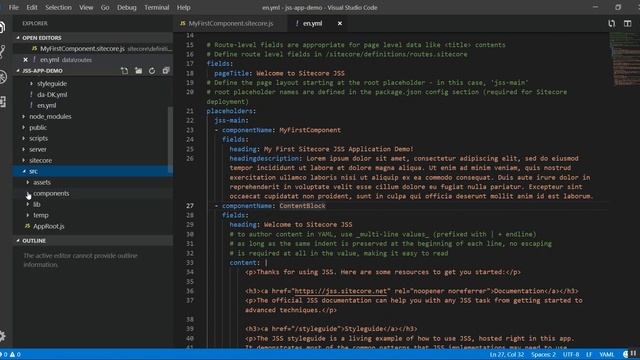640x360 pixels.
Task: Open the Explorer activity bar icon
Action: [x=2, y=27]
